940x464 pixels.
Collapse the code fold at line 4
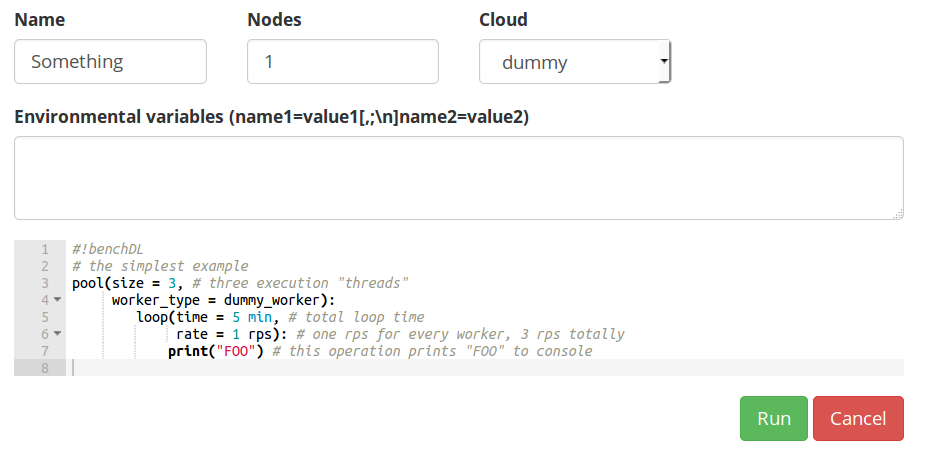58,300
